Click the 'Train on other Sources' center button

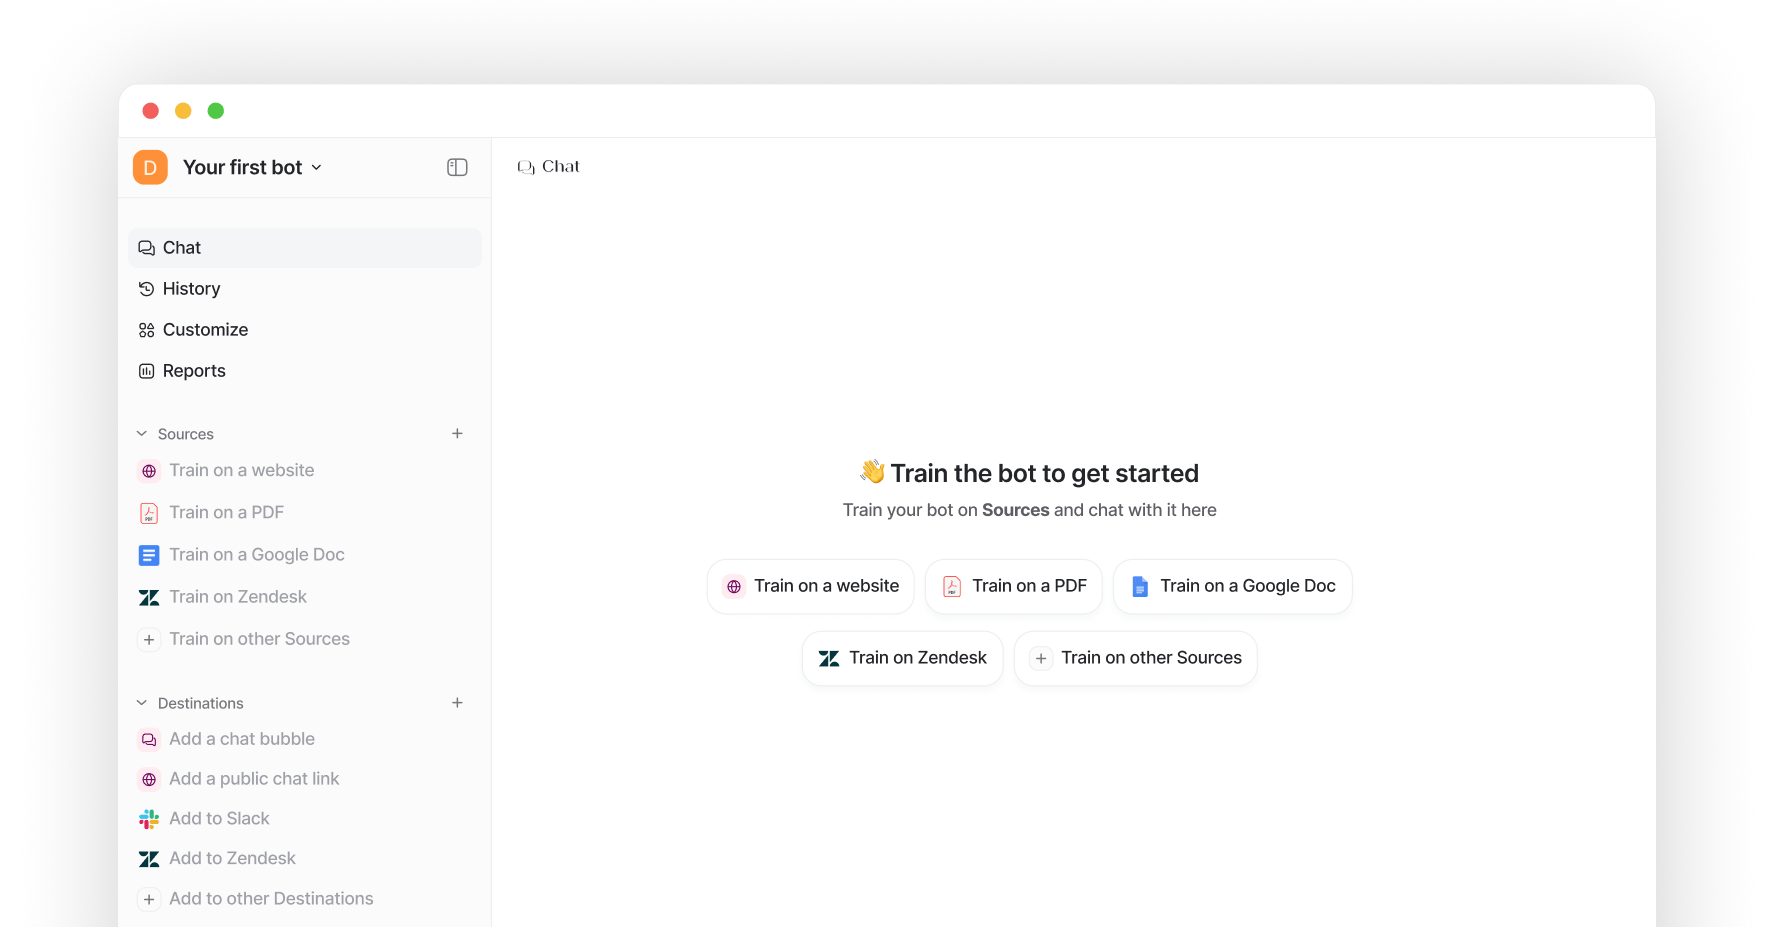point(1136,658)
